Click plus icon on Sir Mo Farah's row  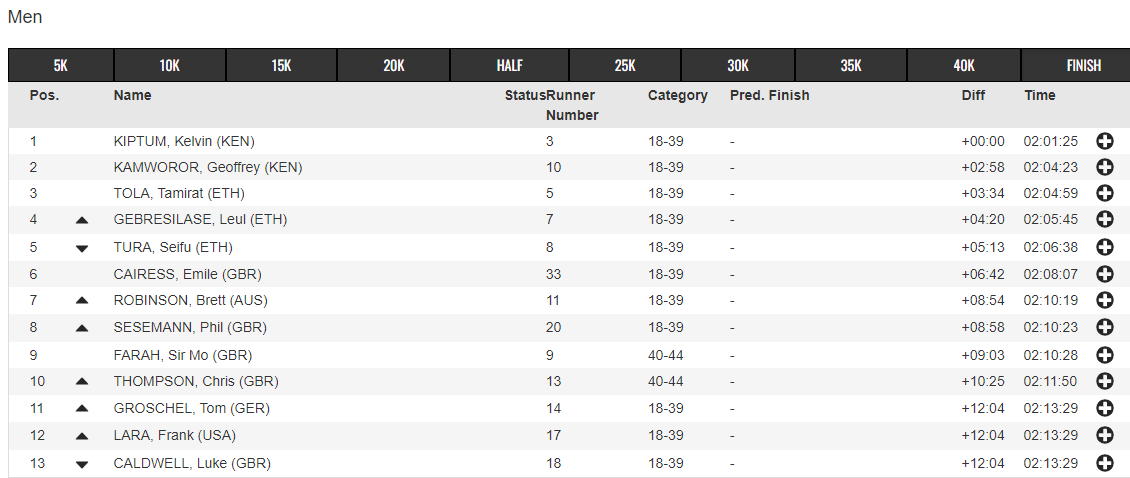(1104, 355)
